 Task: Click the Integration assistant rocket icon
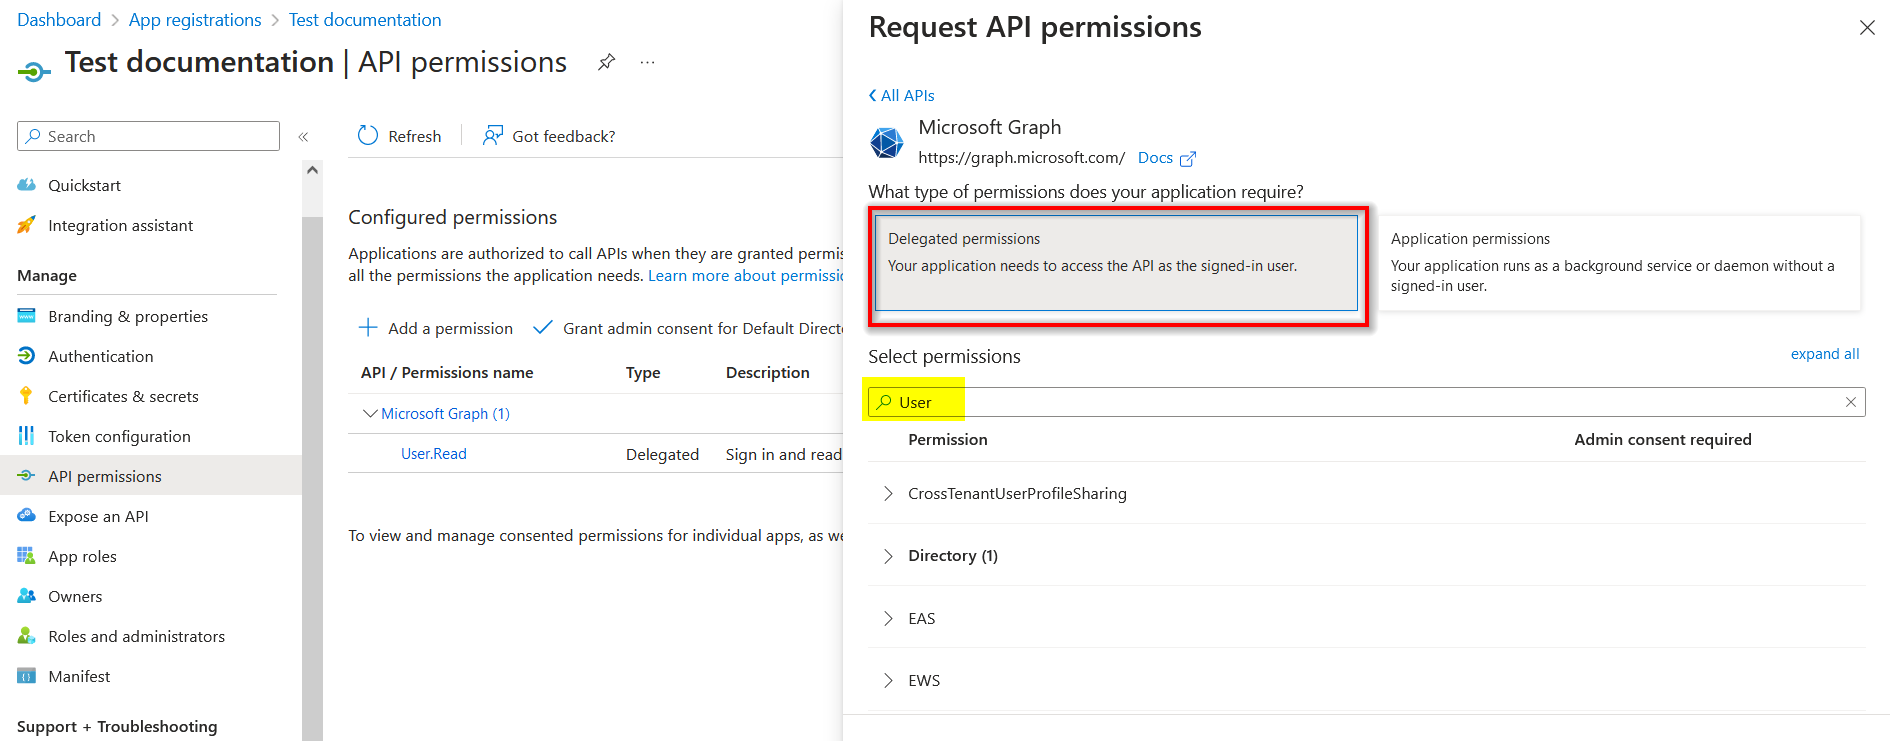tap(27, 225)
